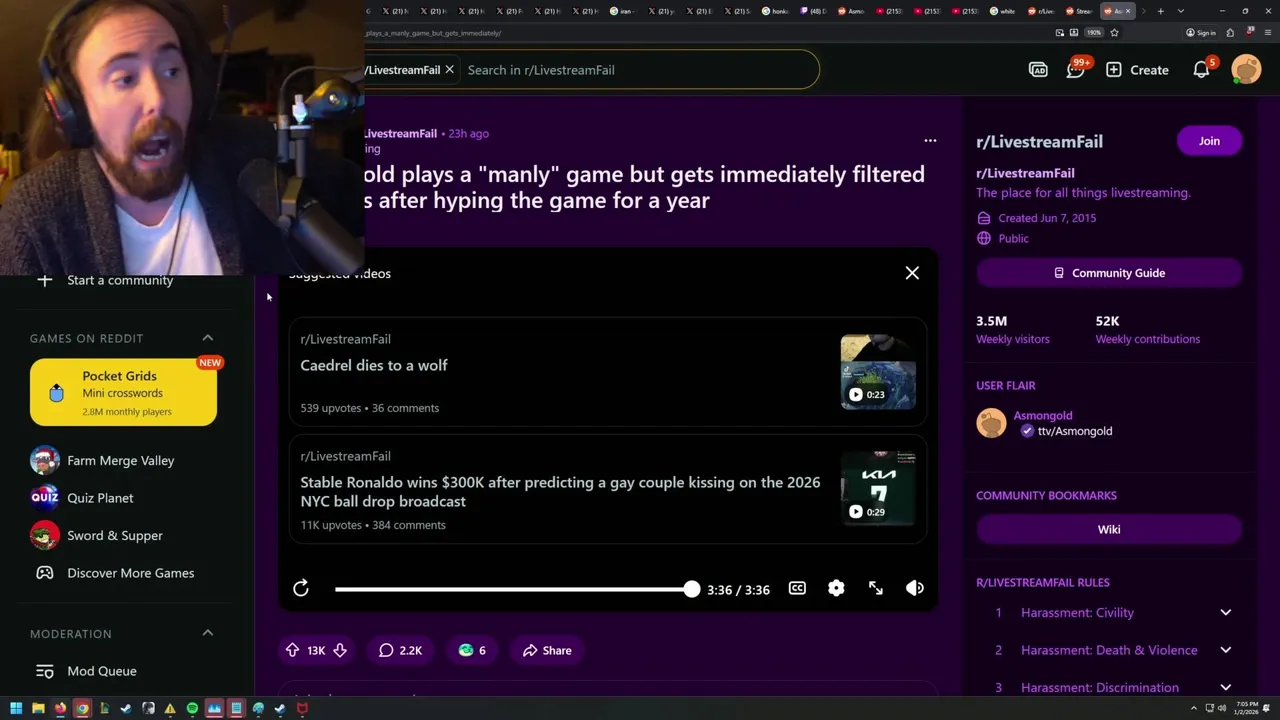Mute the video volume
This screenshot has width=1280, height=720.
point(915,588)
